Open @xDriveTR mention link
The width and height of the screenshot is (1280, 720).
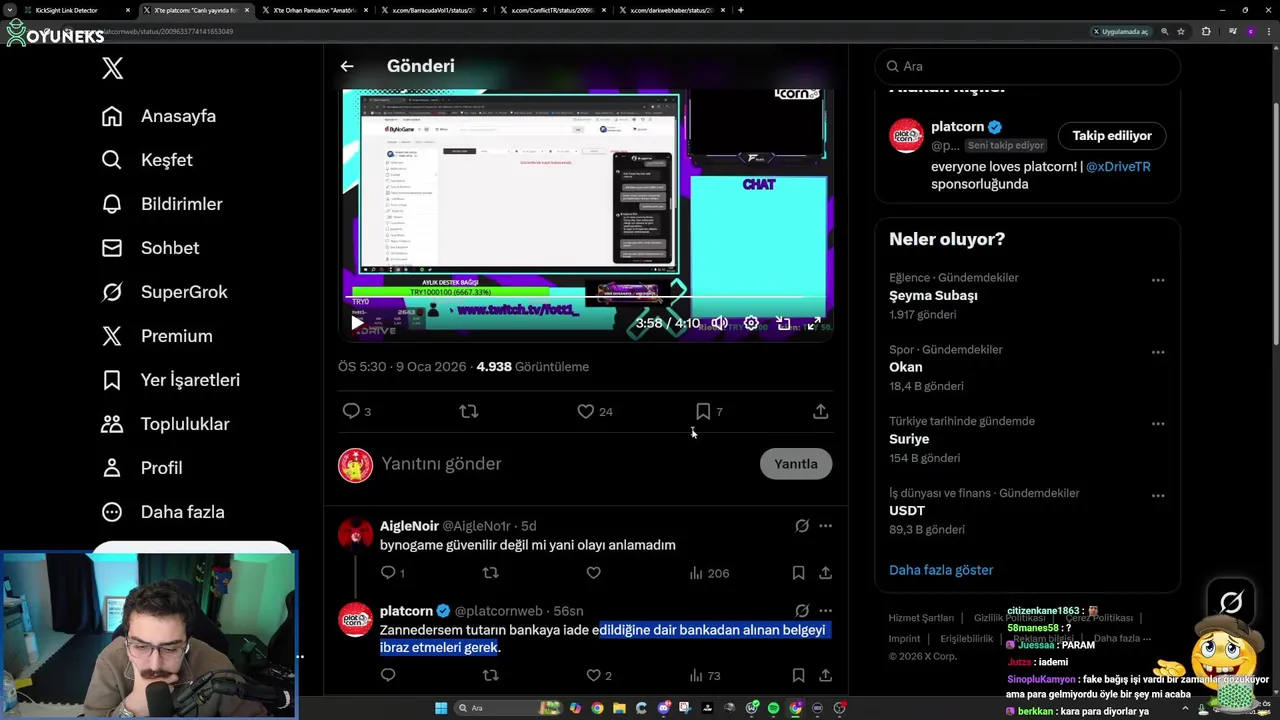(1118, 167)
